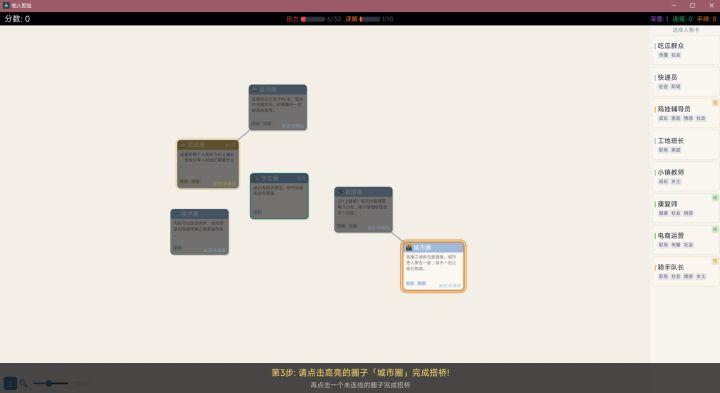720x393 pixels.
Task: Pick the 小镇教师 character card
Action: (x=686, y=176)
